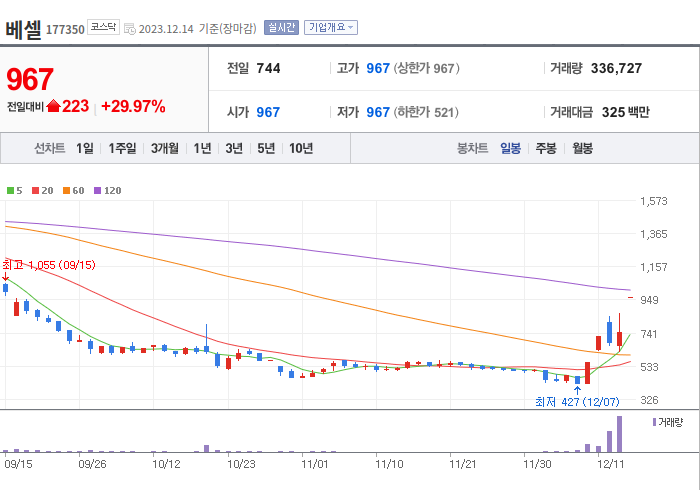This screenshot has width=700, height=490.
Task: Click the red 20-day average swatch
Action: (x=36, y=191)
